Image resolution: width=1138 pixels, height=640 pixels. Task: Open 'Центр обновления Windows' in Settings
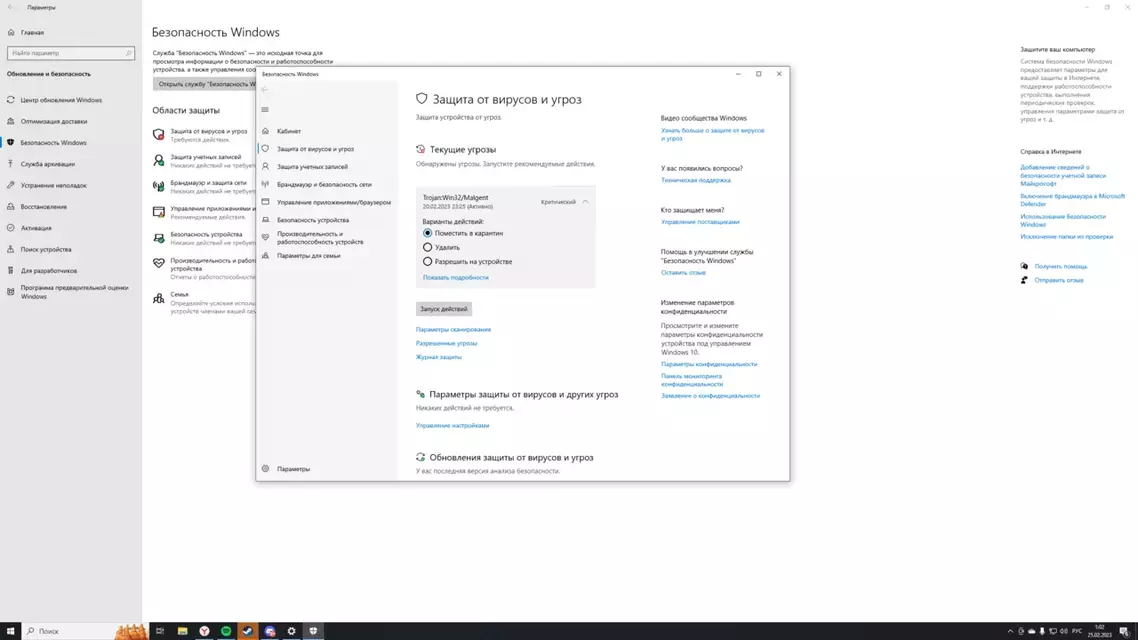click(x=61, y=100)
